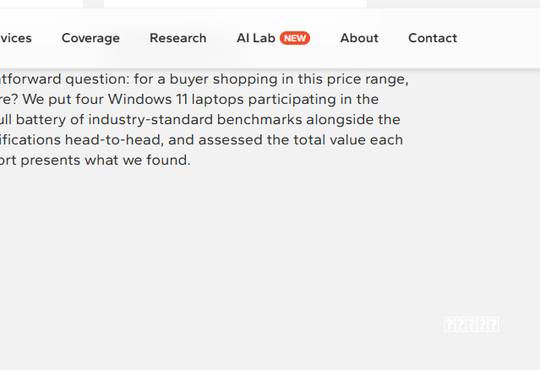Click the text "presents what we found"
The width and height of the screenshot is (540, 370).
(105, 160)
